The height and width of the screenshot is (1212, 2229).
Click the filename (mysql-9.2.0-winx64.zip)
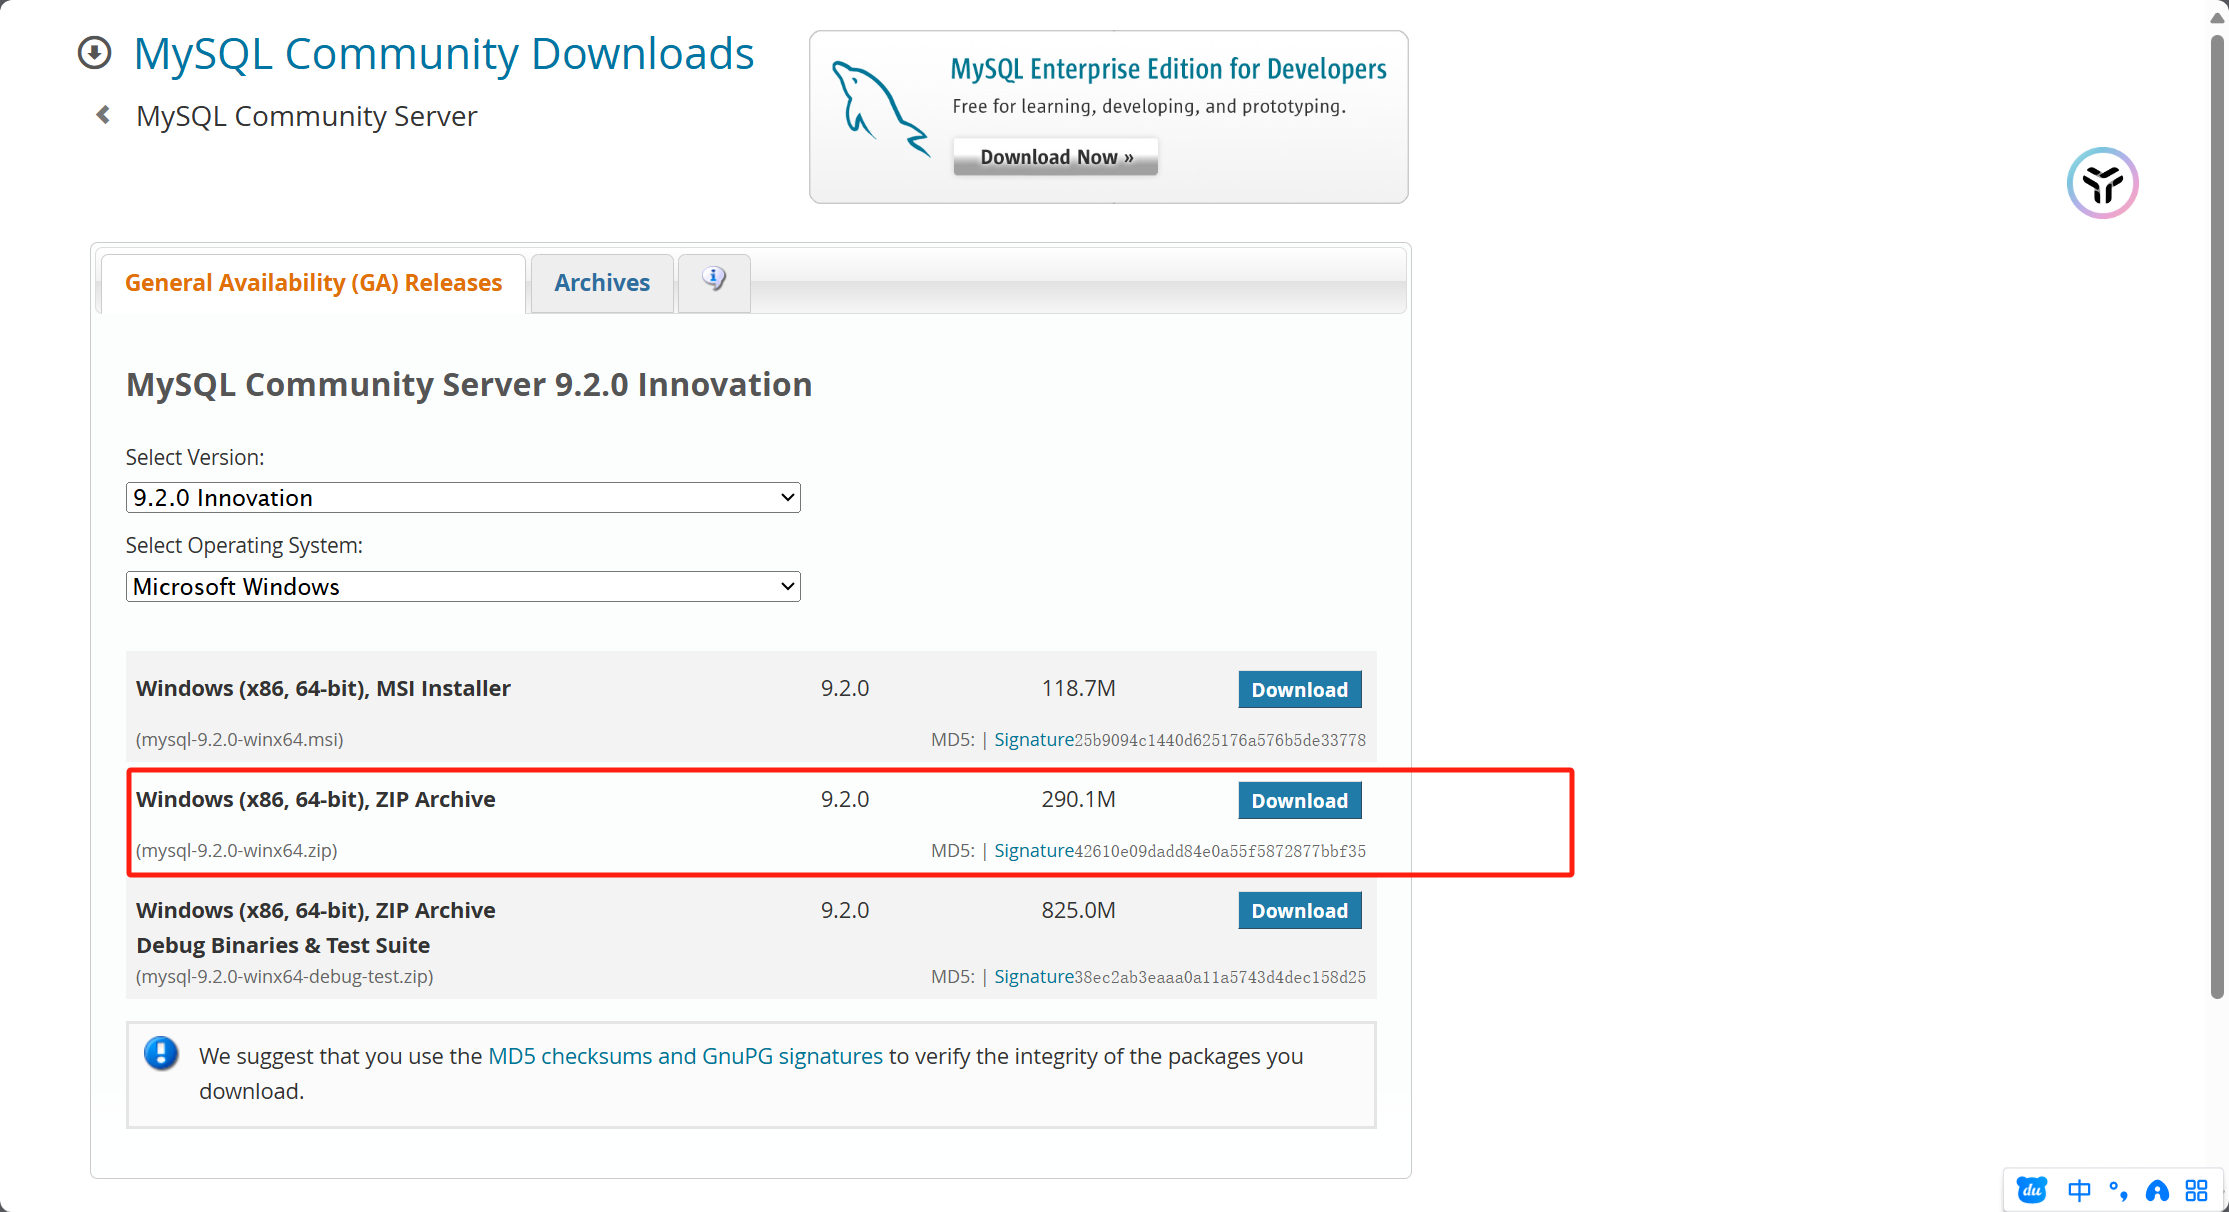[236, 851]
